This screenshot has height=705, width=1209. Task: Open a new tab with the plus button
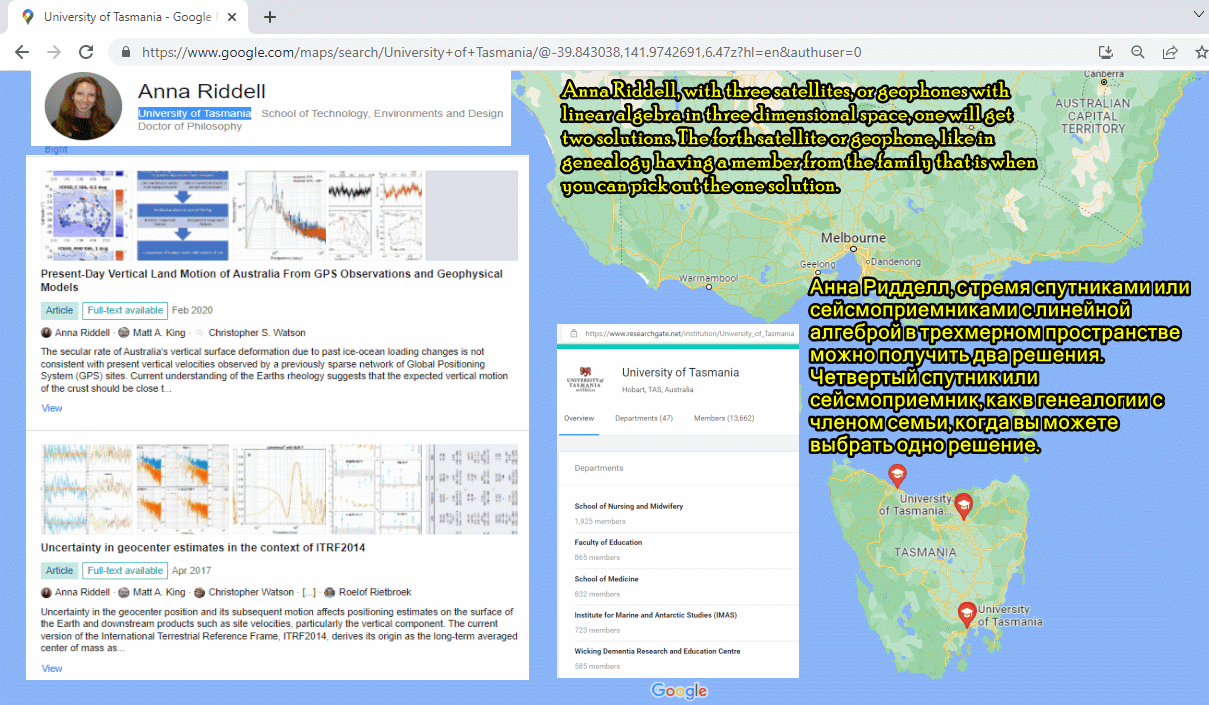pos(269,17)
